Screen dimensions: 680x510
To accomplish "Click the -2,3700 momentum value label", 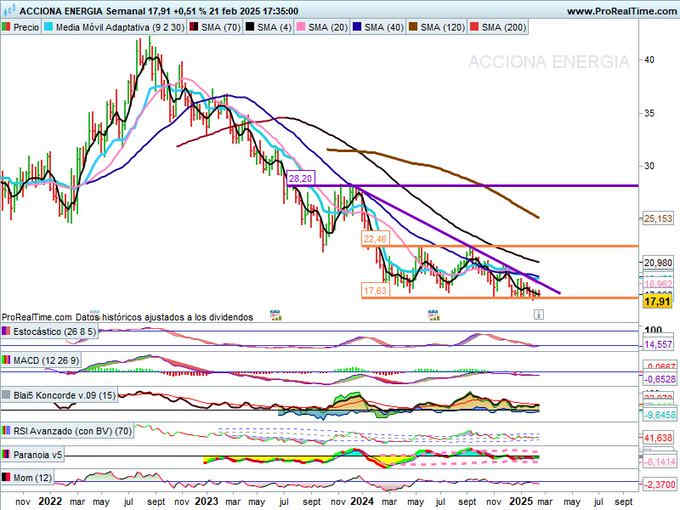I will (659, 484).
